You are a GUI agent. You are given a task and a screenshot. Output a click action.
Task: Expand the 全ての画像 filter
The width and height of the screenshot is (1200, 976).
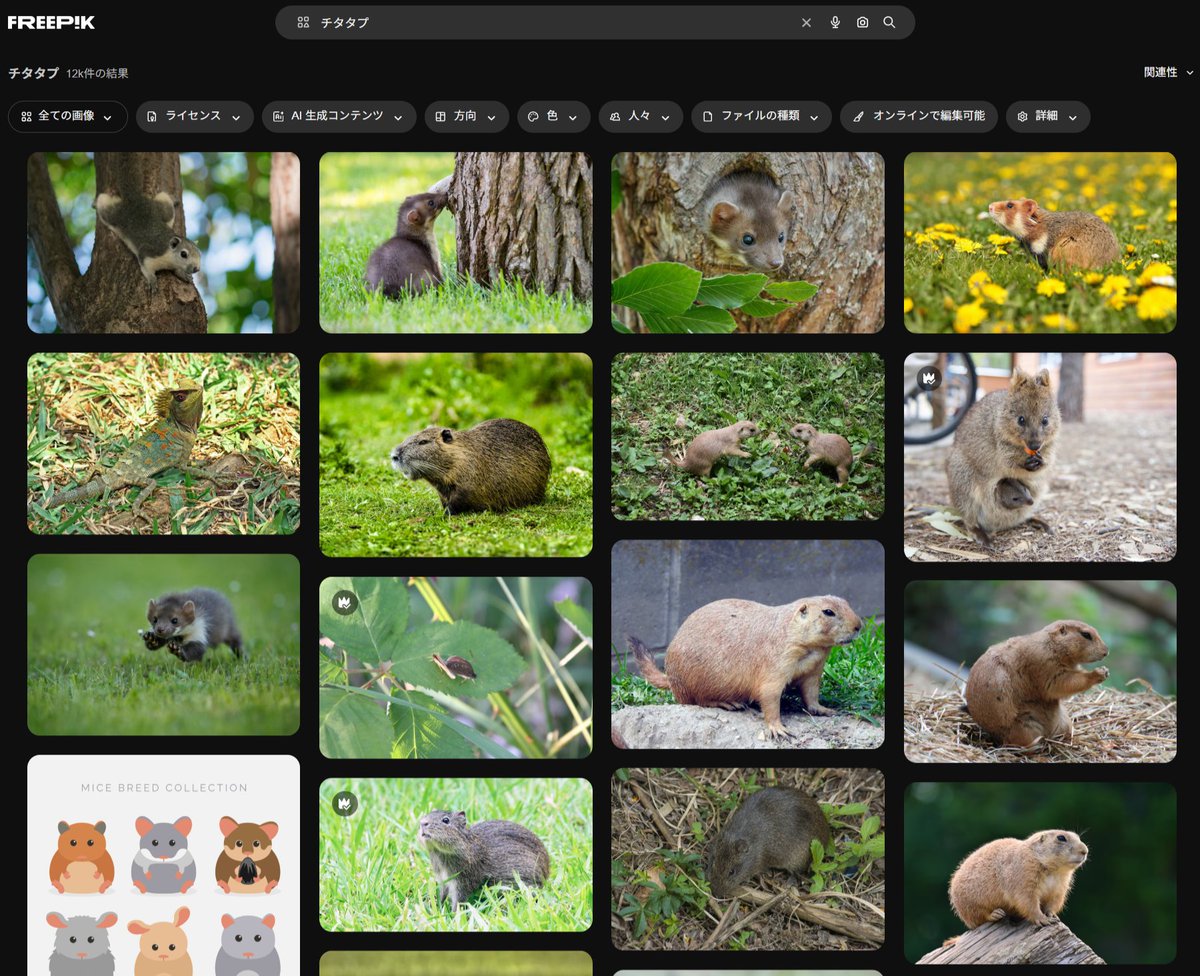click(x=68, y=117)
